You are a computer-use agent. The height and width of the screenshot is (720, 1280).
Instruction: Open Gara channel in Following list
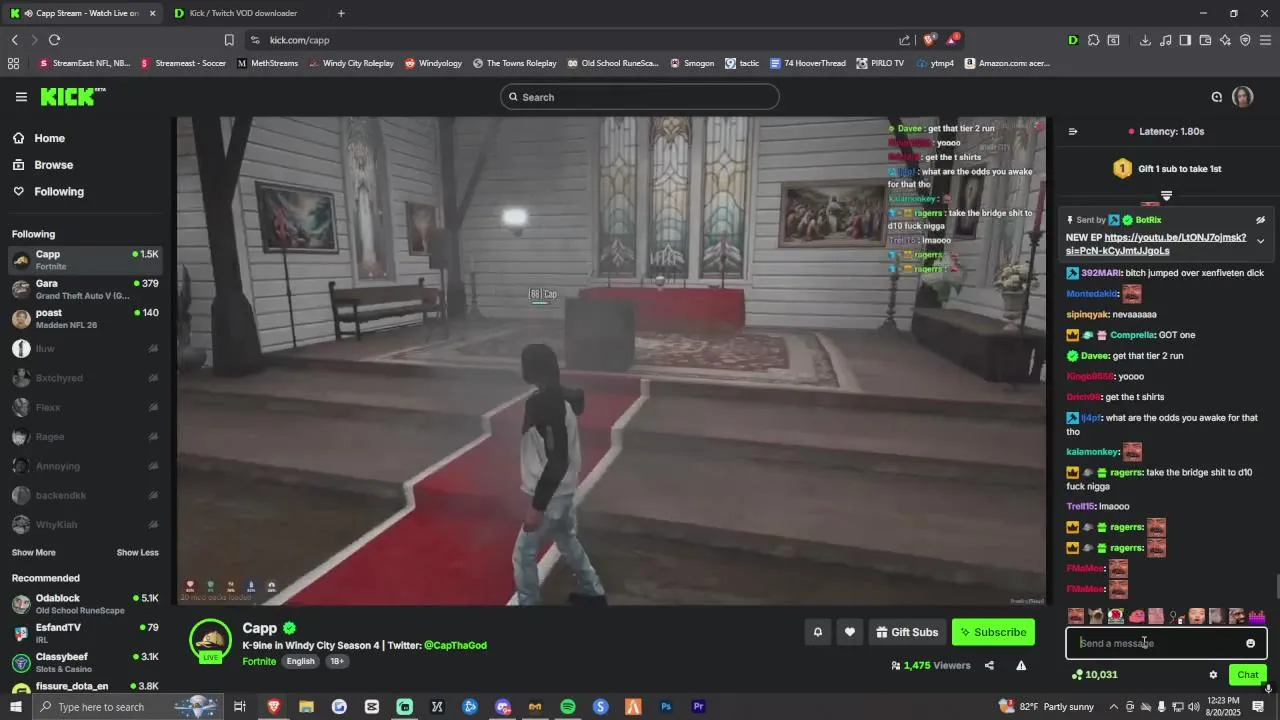click(x=85, y=290)
